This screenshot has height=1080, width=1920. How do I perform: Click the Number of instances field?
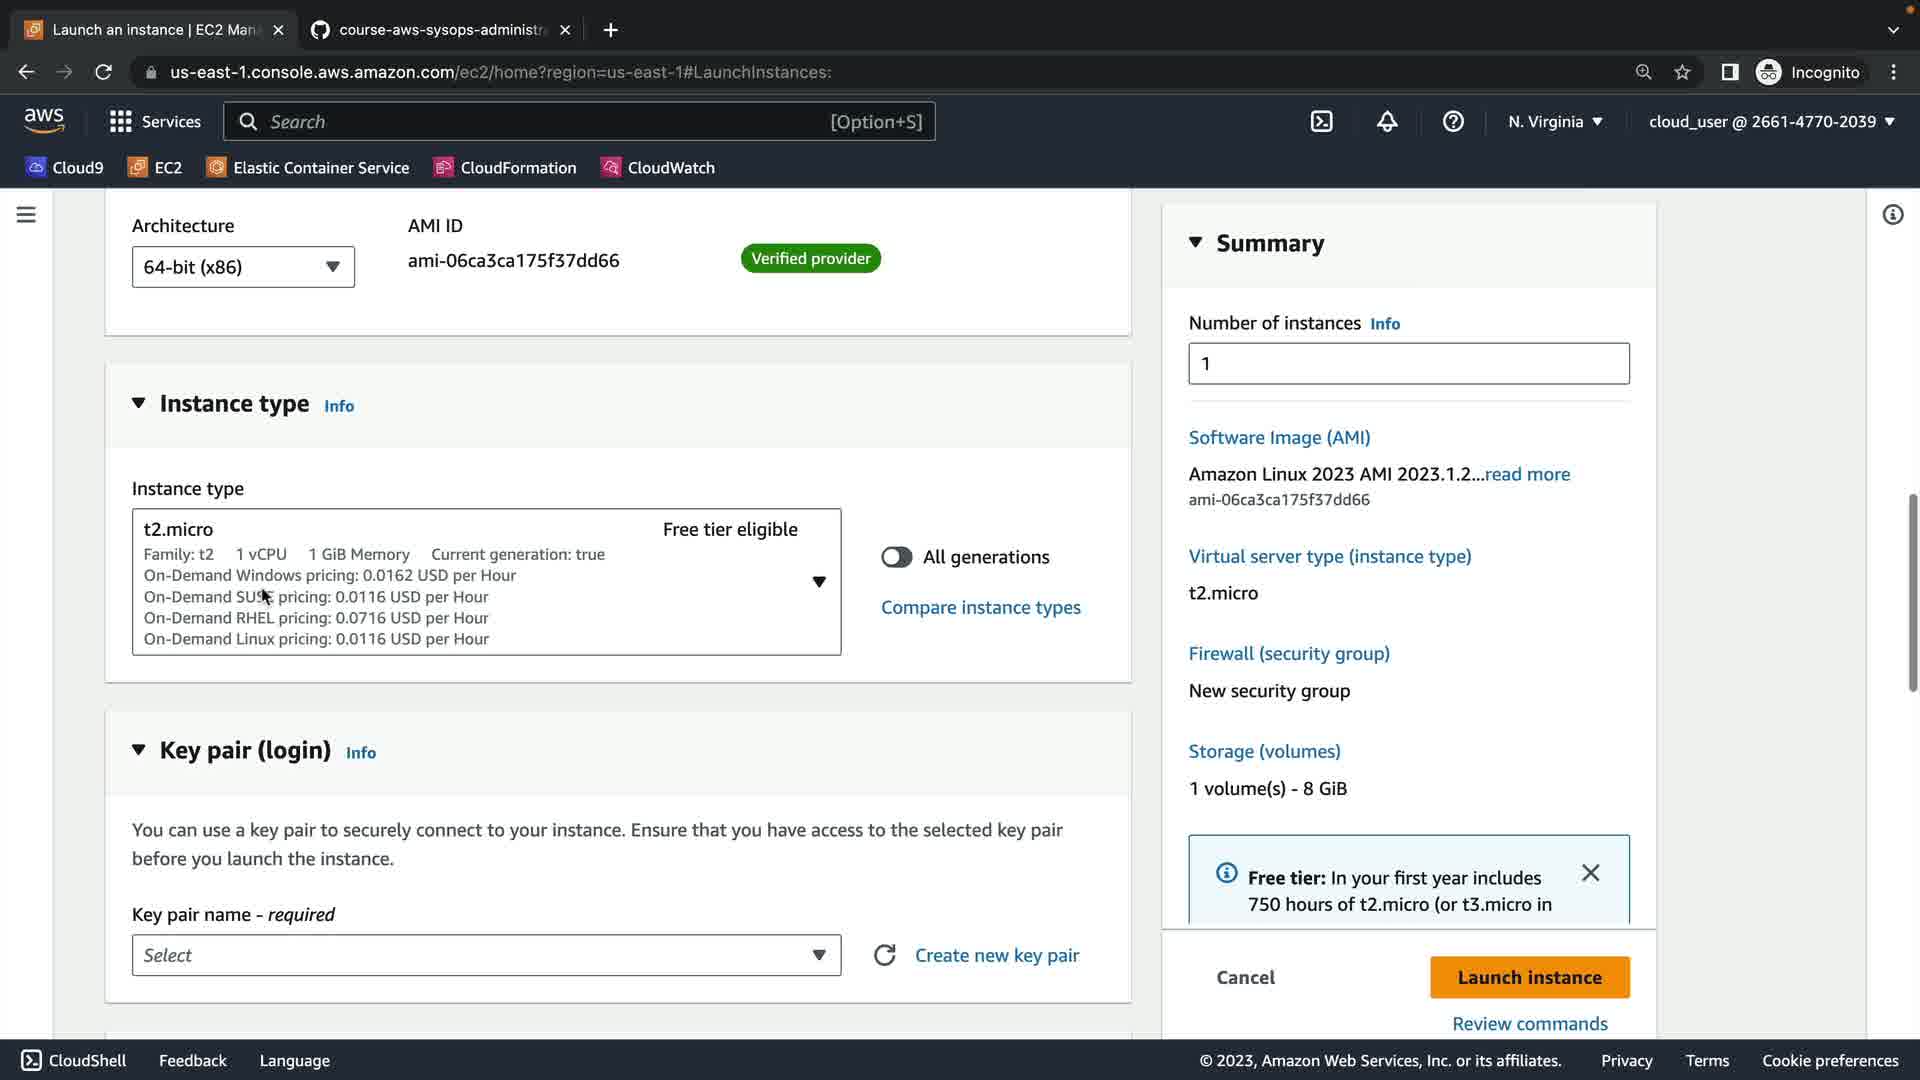[x=1408, y=364]
